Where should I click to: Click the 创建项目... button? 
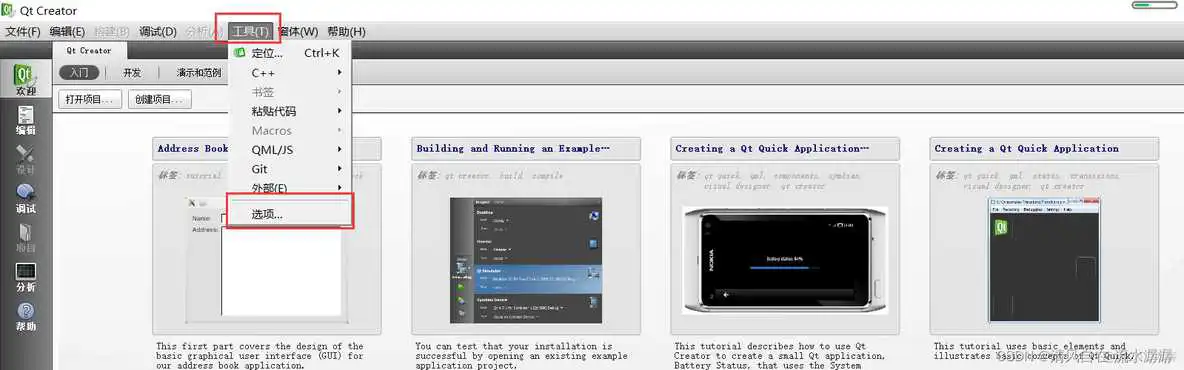[159, 100]
